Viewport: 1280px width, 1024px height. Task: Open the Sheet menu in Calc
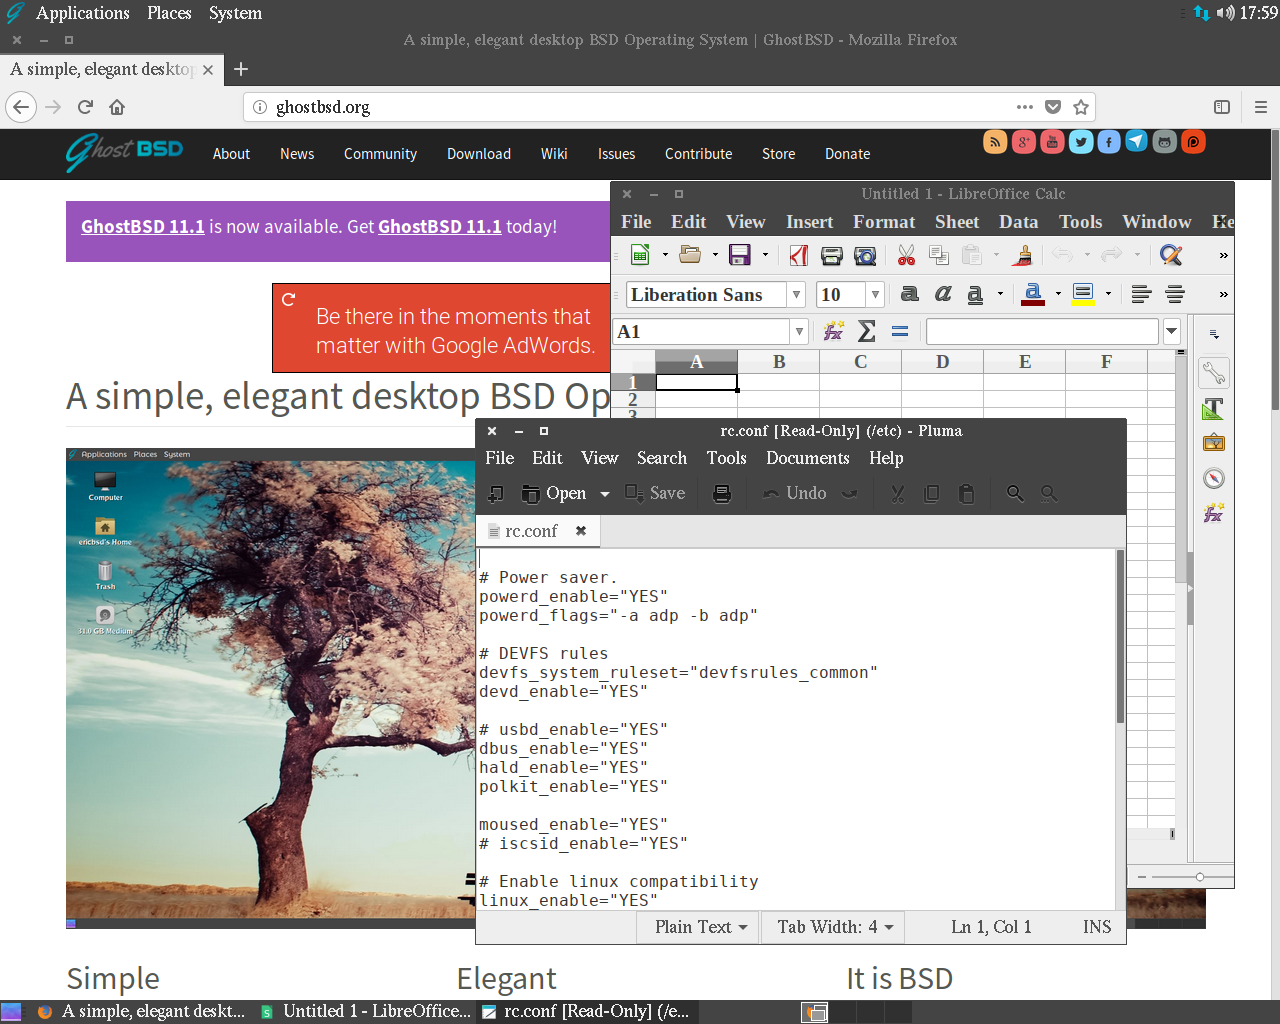[x=957, y=222]
